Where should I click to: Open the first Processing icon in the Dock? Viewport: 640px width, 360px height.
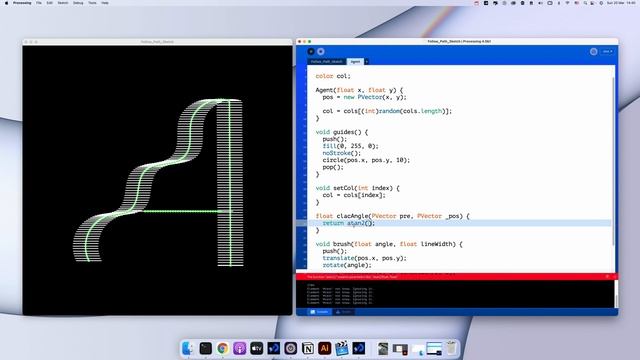[x=273, y=348]
